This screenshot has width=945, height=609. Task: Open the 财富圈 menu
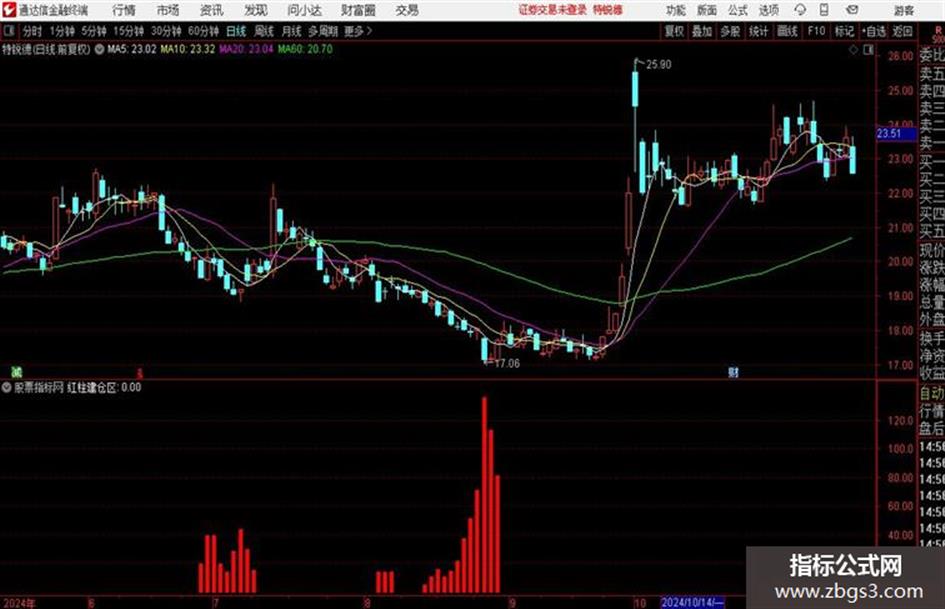tap(358, 10)
